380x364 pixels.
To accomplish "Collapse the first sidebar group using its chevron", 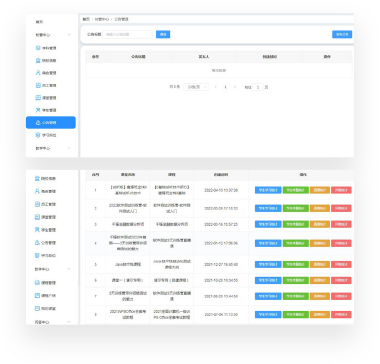I will coord(69,35).
